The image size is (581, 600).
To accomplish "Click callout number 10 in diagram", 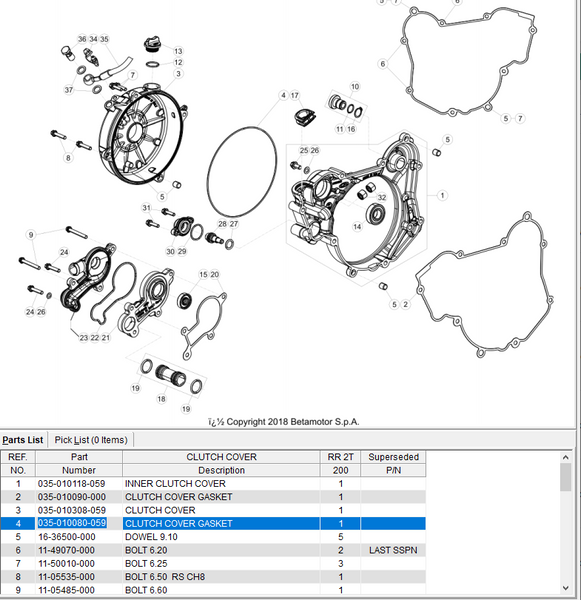I will (355, 86).
